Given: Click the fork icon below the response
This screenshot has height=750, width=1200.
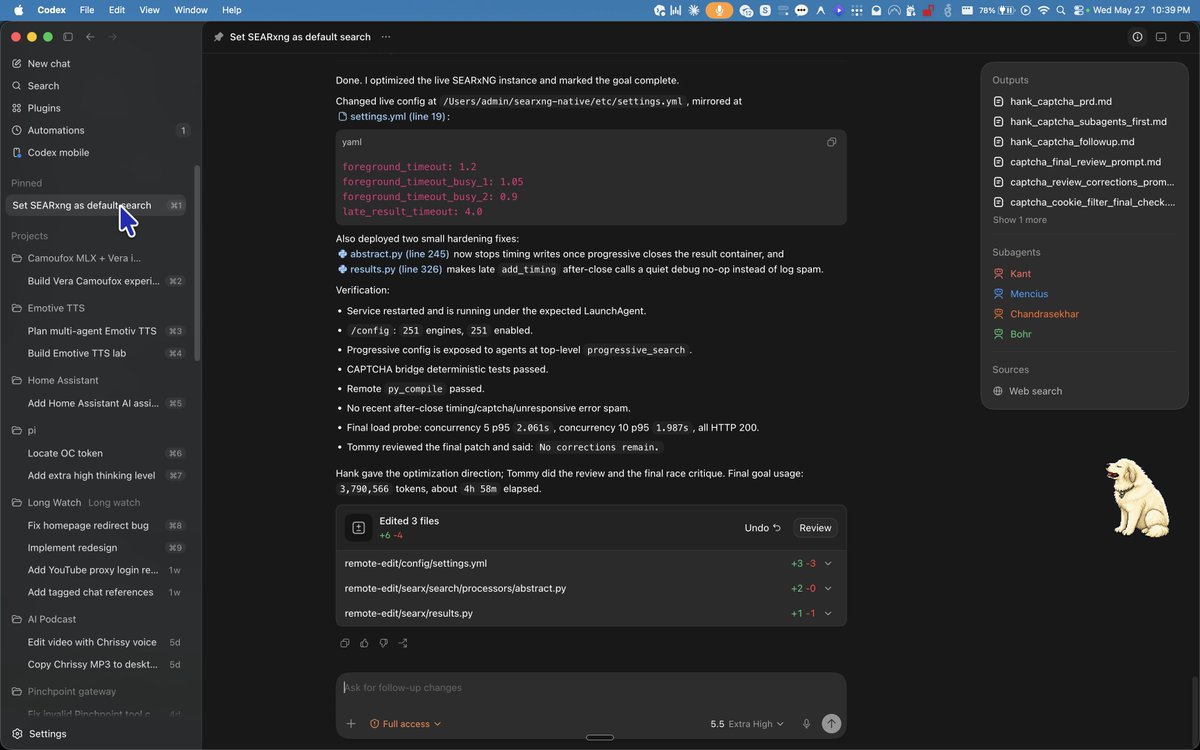Looking at the screenshot, I should (x=402, y=643).
